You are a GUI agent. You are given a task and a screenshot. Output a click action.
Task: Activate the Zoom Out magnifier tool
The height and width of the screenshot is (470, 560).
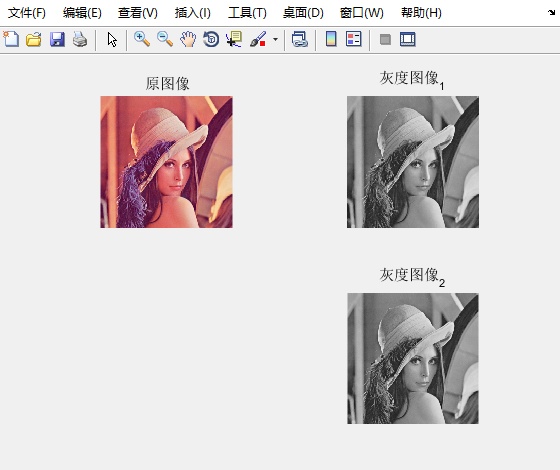165,39
